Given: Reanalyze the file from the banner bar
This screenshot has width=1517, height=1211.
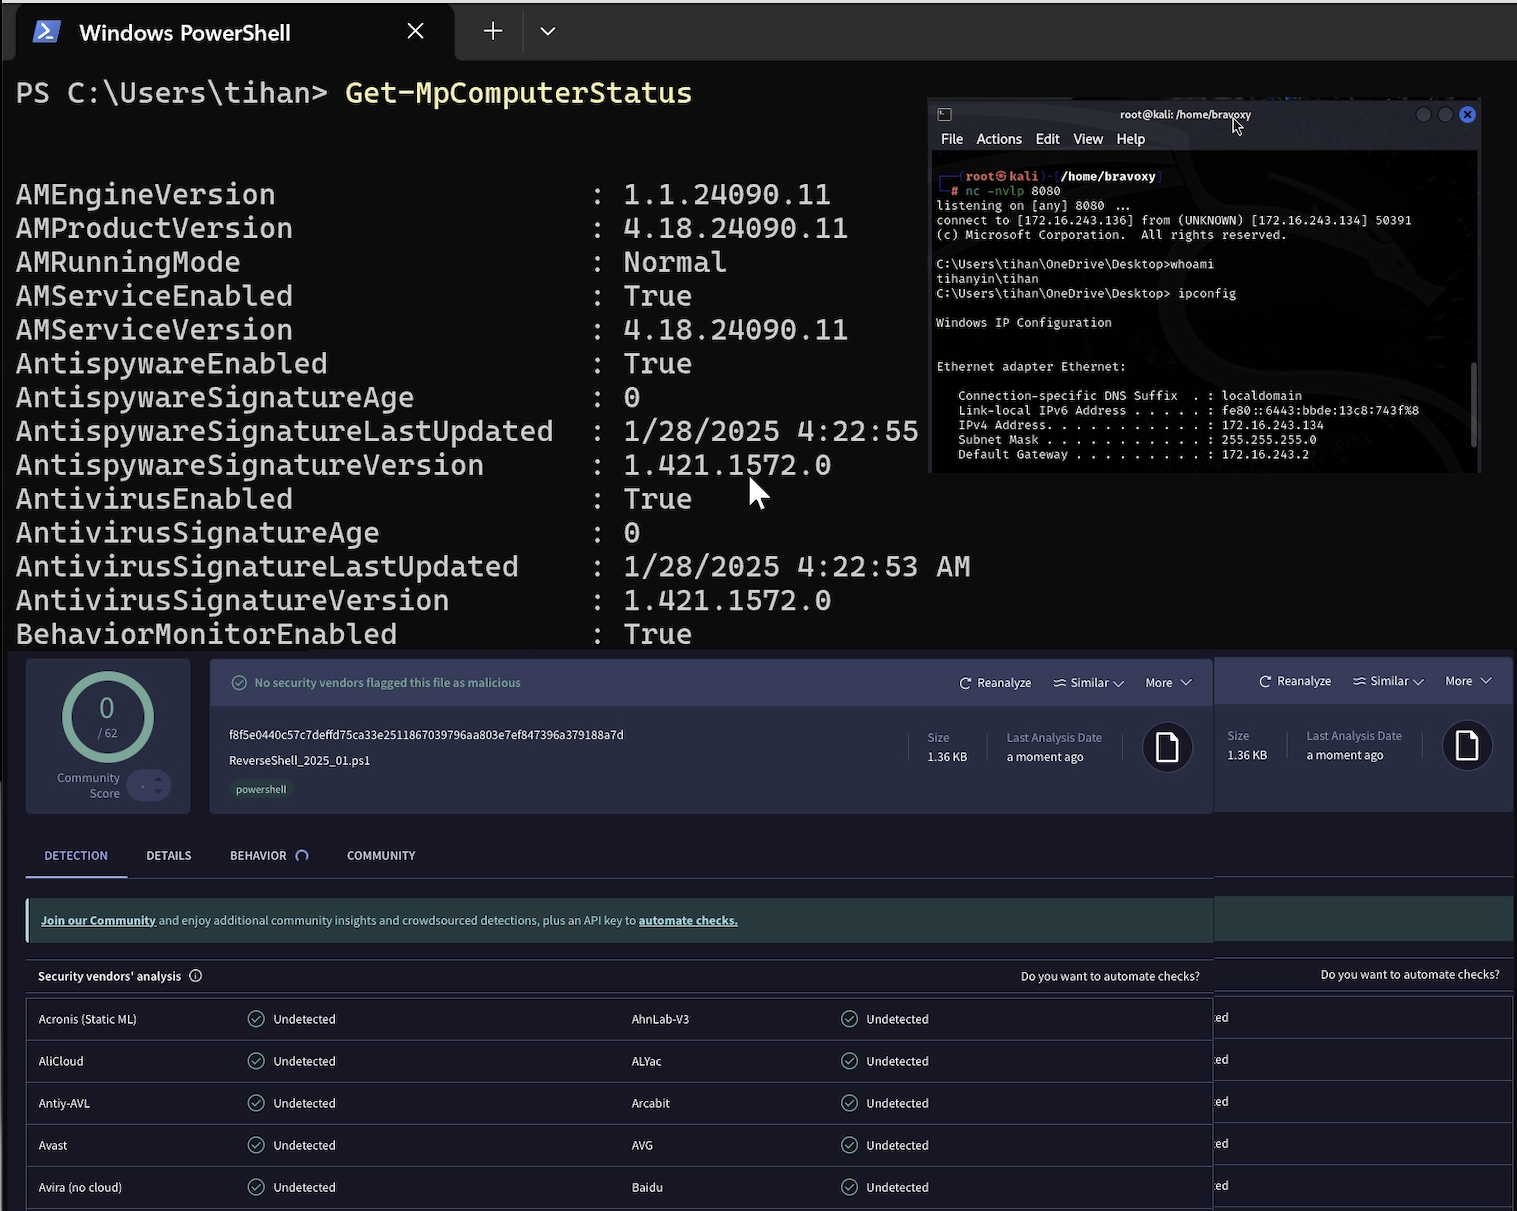Looking at the screenshot, I should pos(995,683).
